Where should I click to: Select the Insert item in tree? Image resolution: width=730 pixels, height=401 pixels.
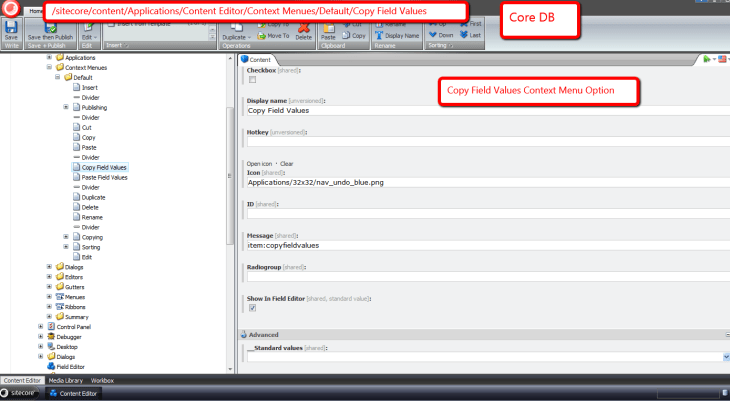[x=89, y=88]
